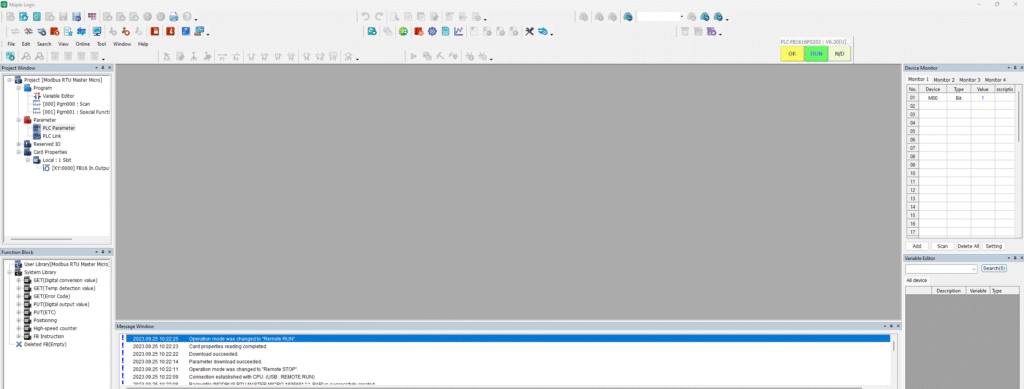
Task: Click the Search(S) button in Variable Editor
Action: tap(994, 268)
